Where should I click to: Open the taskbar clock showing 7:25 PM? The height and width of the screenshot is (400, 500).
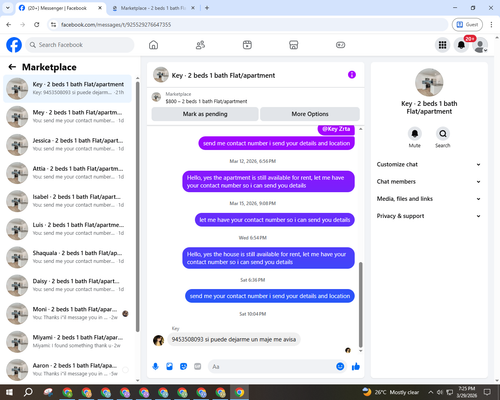[x=466, y=392]
